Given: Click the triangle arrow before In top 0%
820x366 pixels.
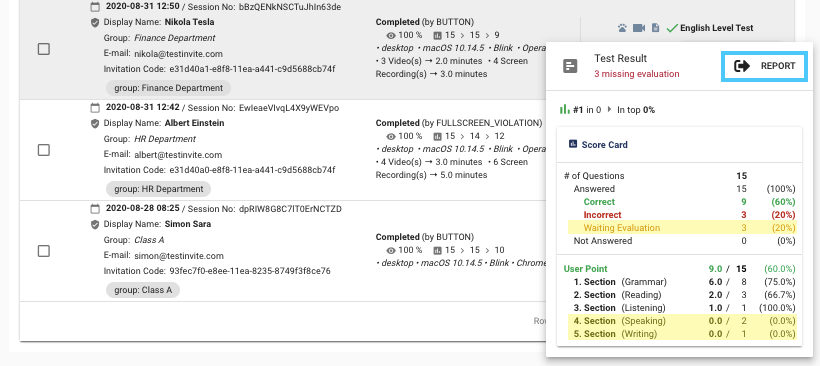Looking at the screenshot, I should 609,110.
